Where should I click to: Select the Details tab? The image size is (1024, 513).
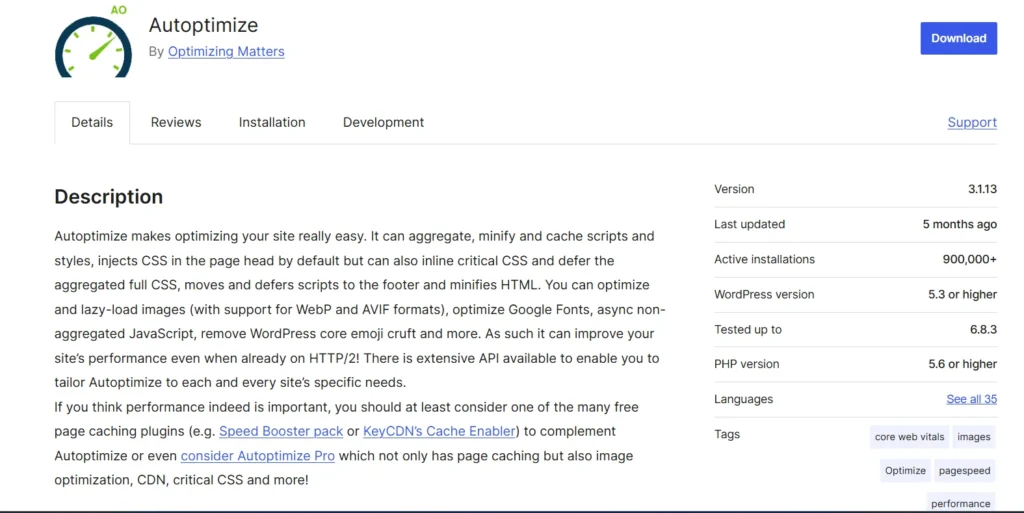point(92,123)
